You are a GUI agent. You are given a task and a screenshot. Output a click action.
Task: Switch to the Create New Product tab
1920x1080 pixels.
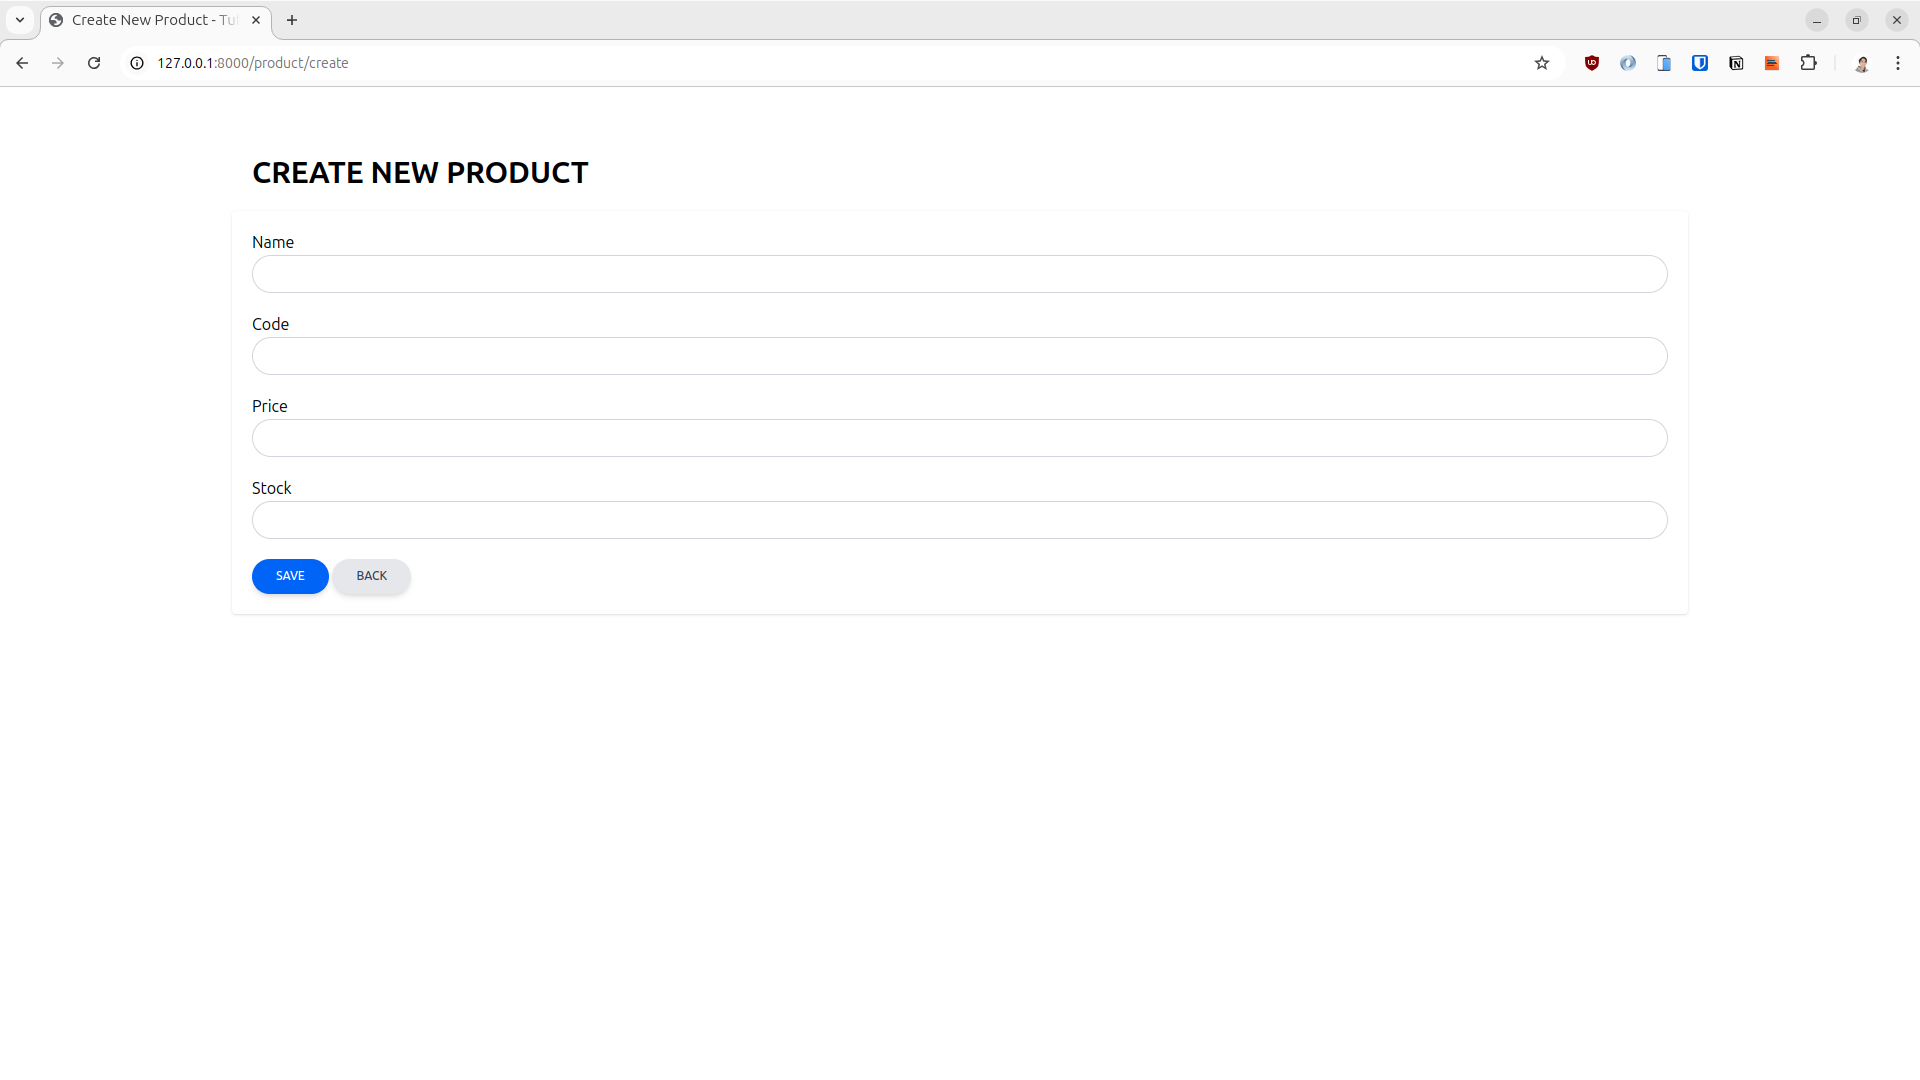tap(150, 20)
